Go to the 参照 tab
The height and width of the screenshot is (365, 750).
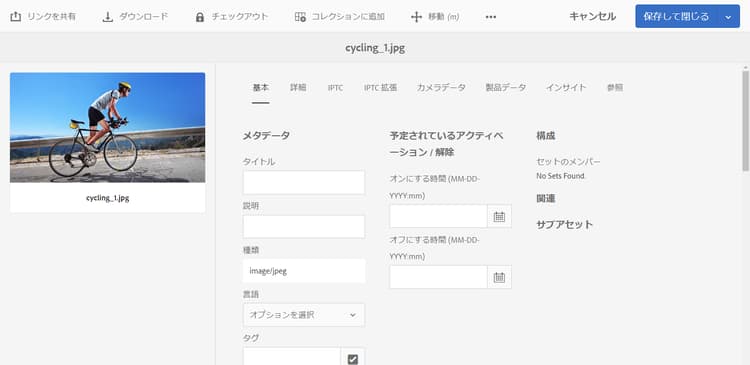click(615, 88)
